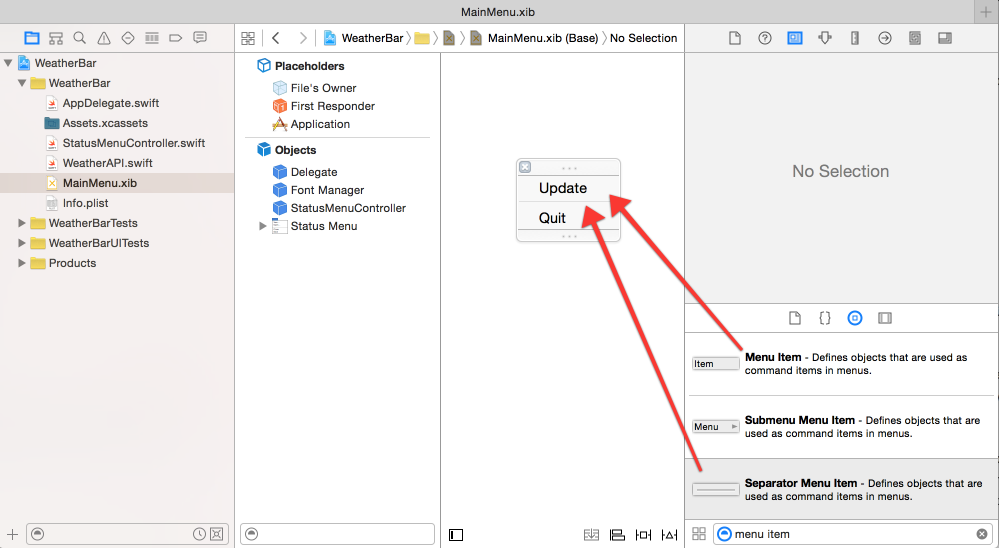Show the File Template library
Viewport: 999px width, 548px height.
click(x=794, y=318)
